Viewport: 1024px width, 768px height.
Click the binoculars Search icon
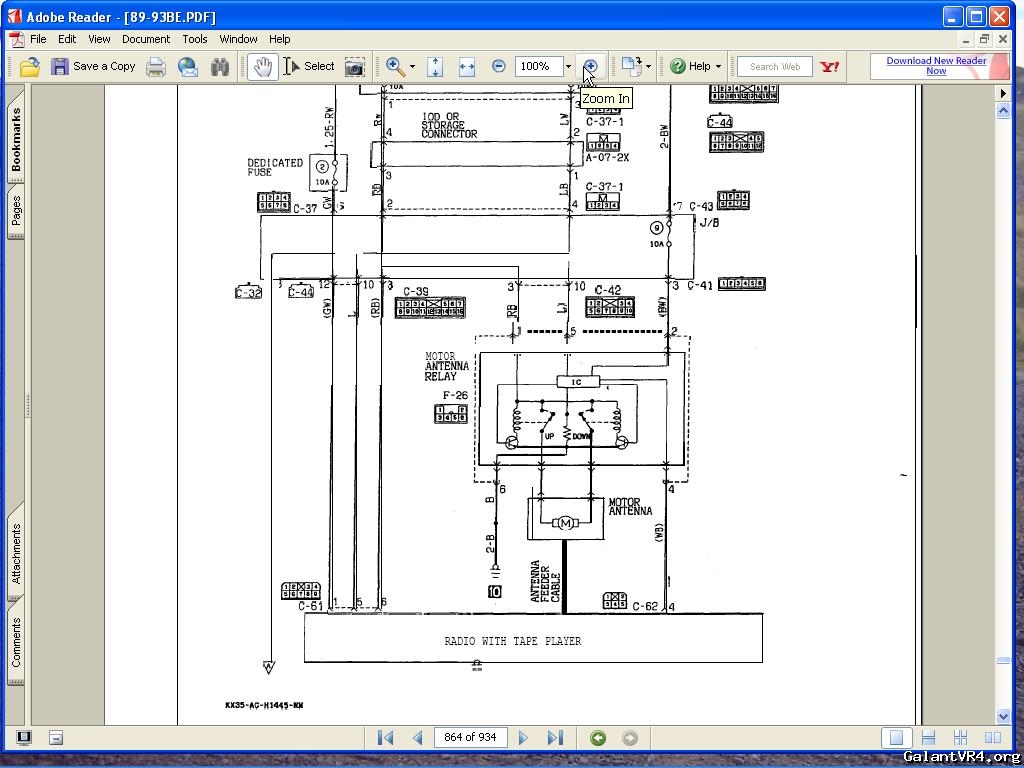220,67
